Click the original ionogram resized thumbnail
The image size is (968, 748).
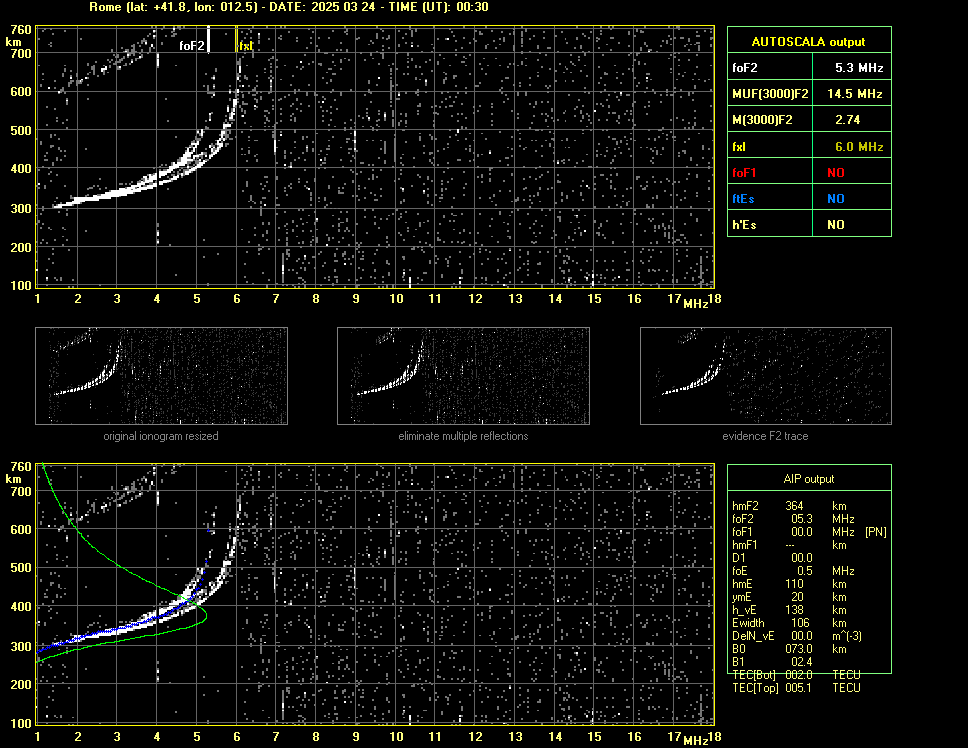tap(161, 376)
